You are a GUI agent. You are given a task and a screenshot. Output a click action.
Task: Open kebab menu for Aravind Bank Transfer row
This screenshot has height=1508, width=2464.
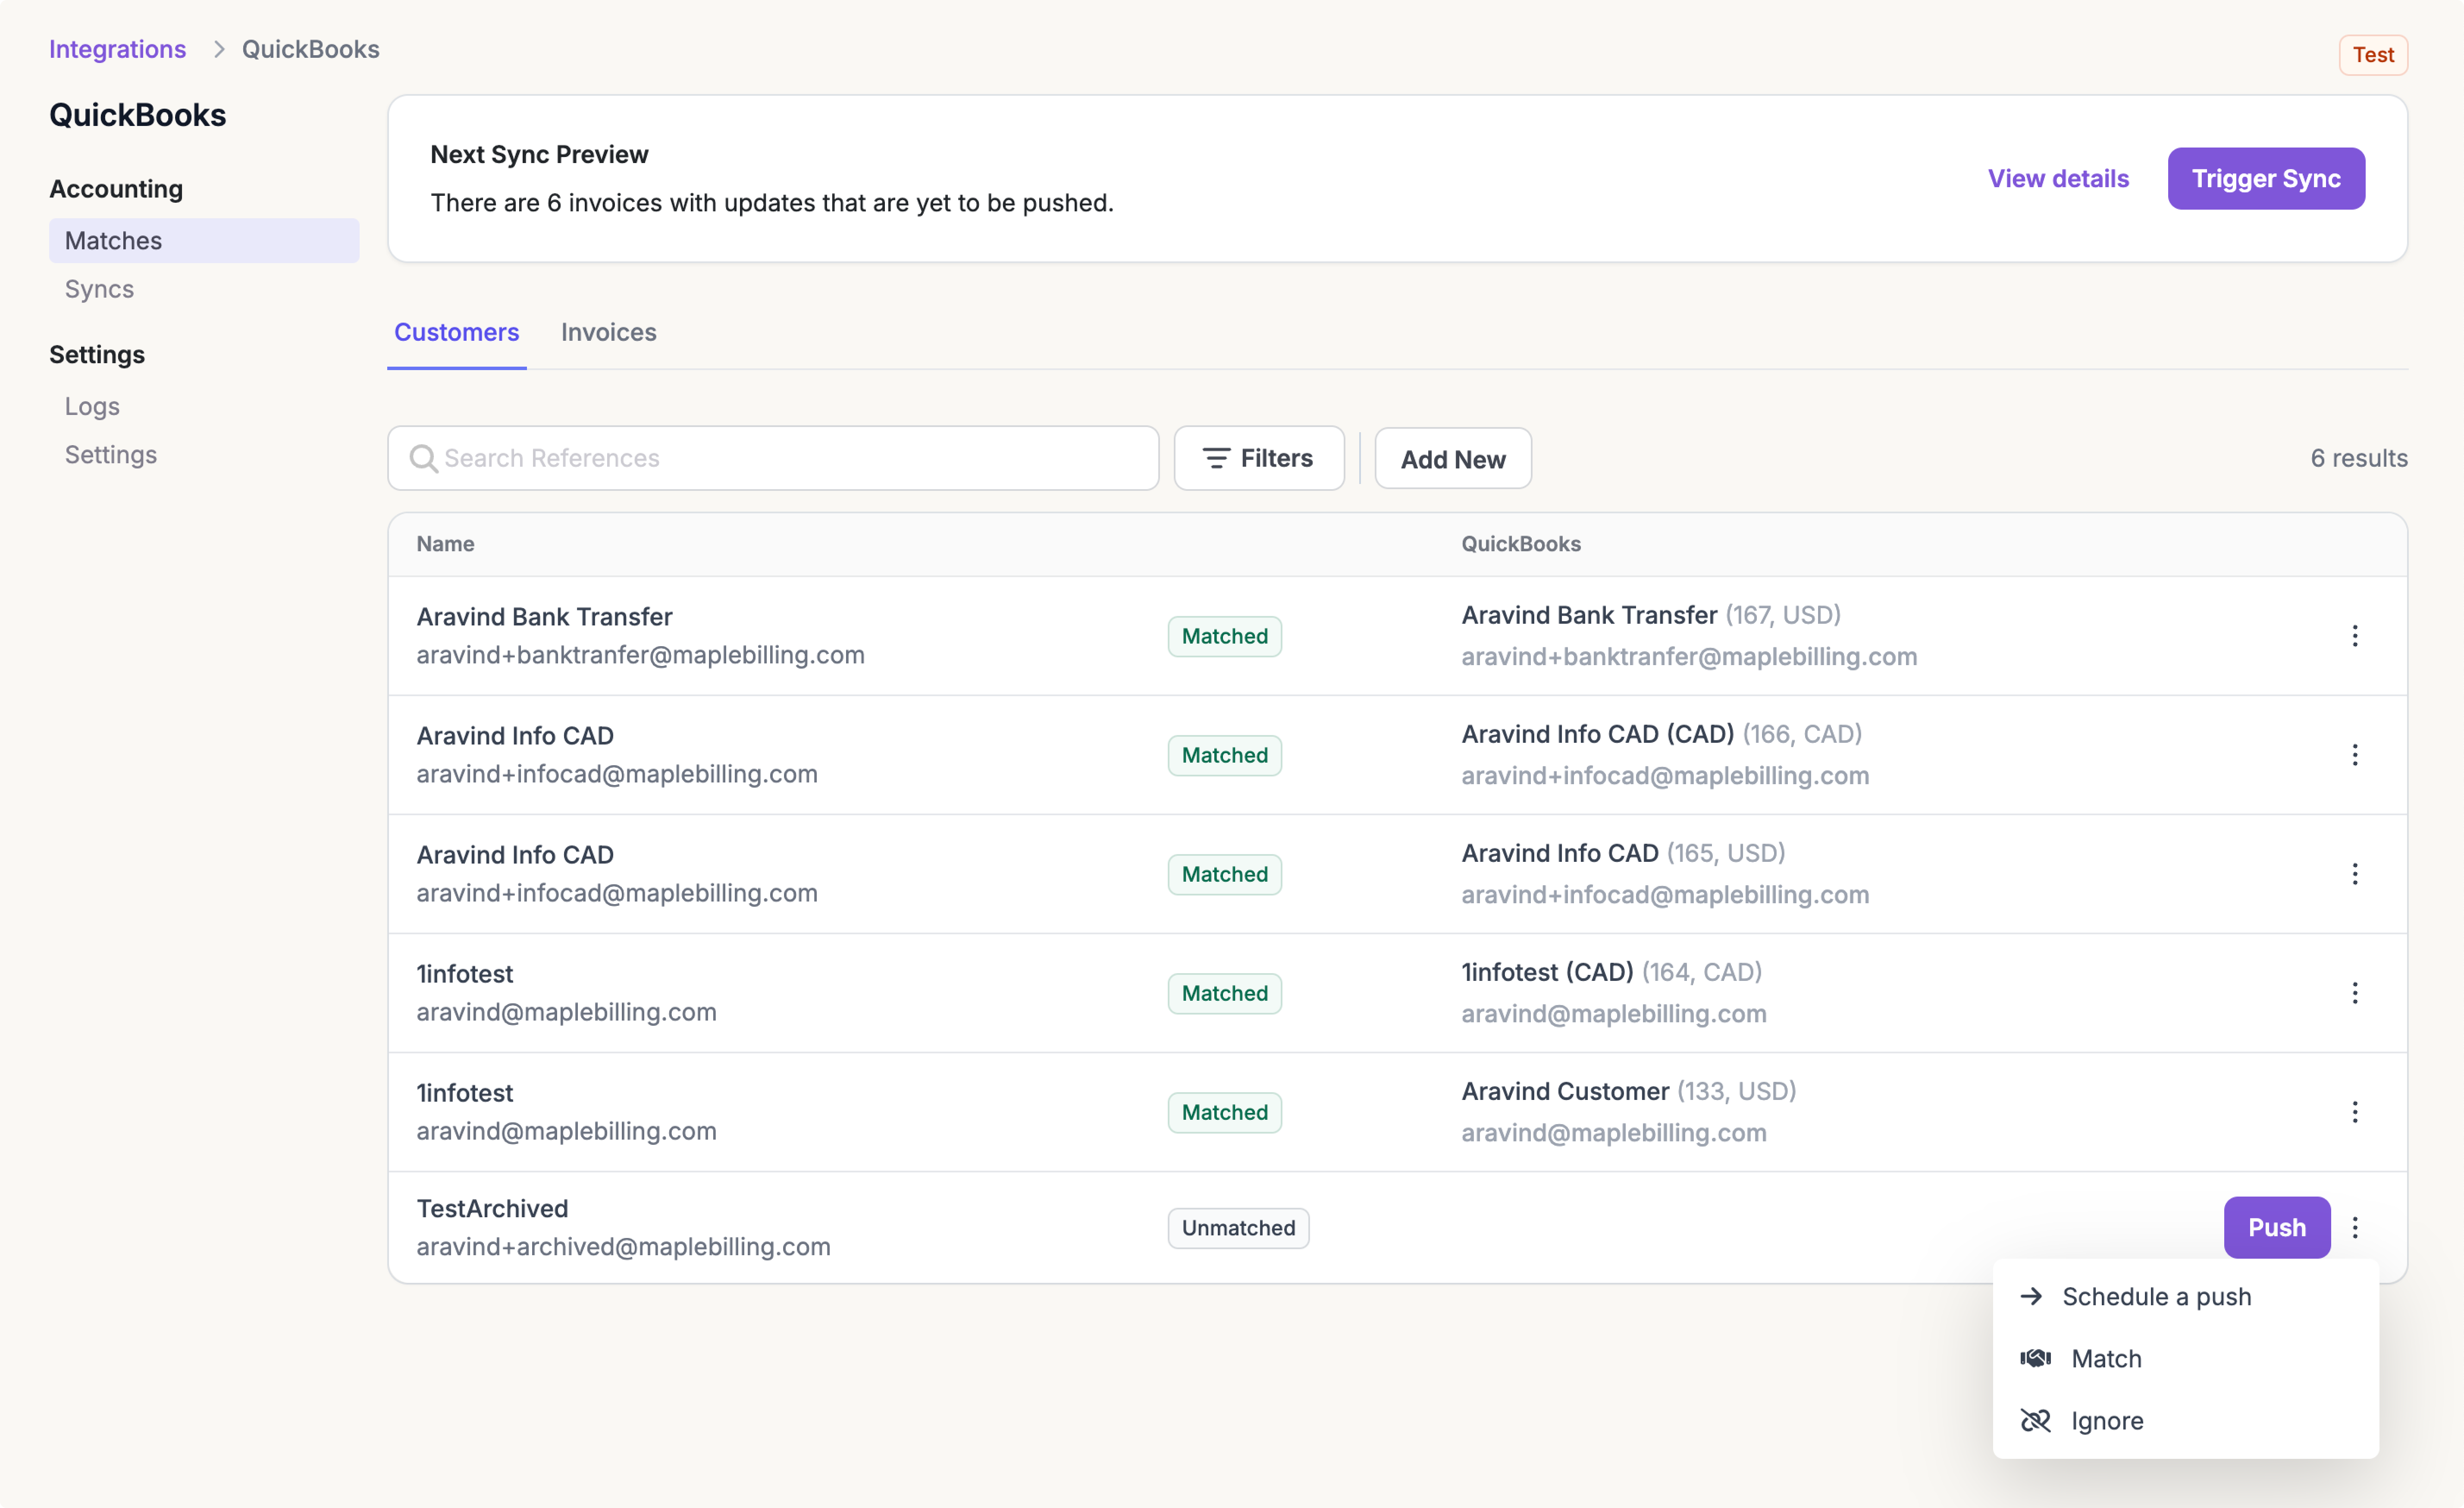point(2354,636)
